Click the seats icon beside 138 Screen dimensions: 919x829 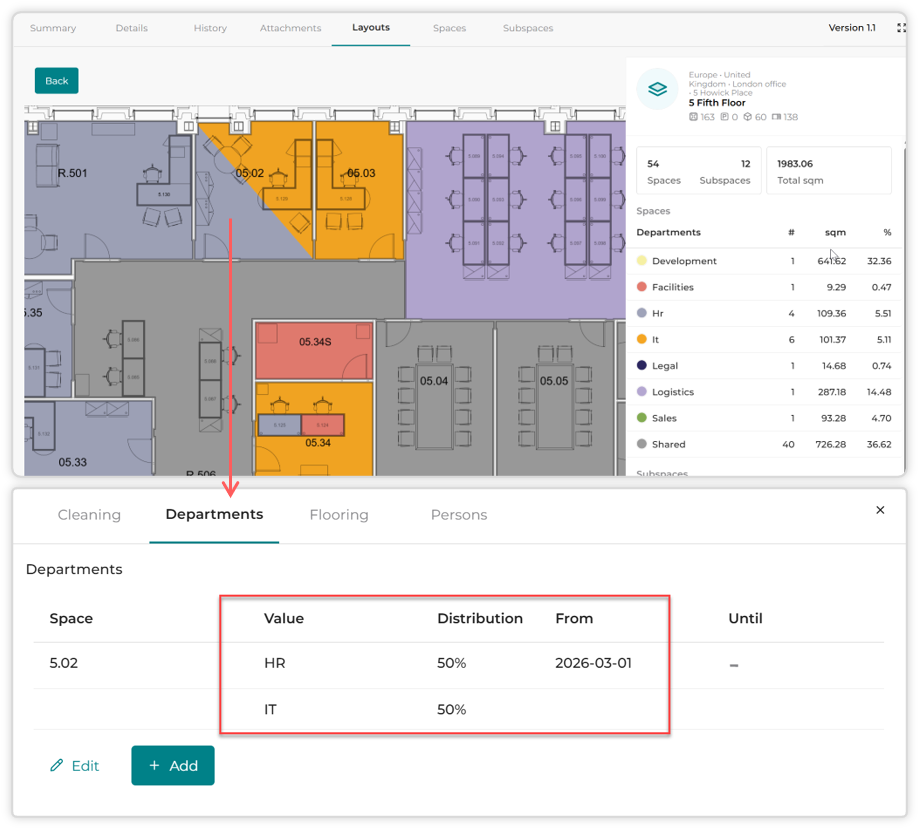click(776, 117)
